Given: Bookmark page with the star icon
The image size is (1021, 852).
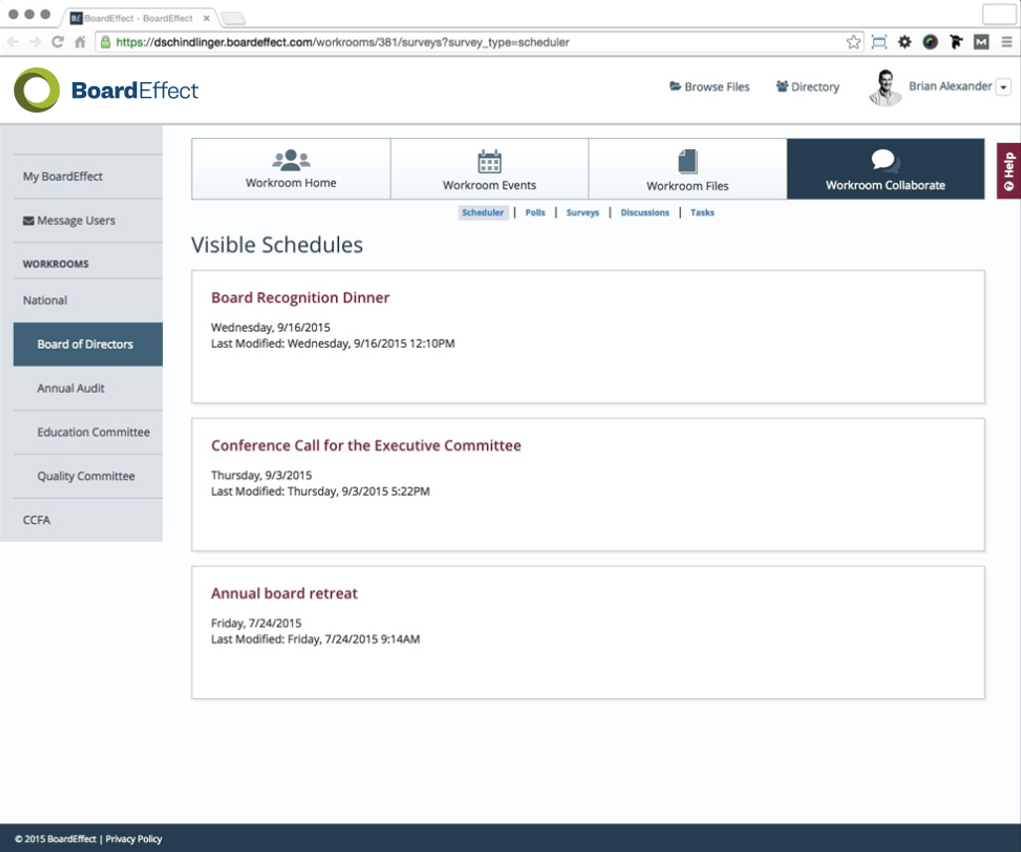Looking at the screenshot, I should 853,42.
